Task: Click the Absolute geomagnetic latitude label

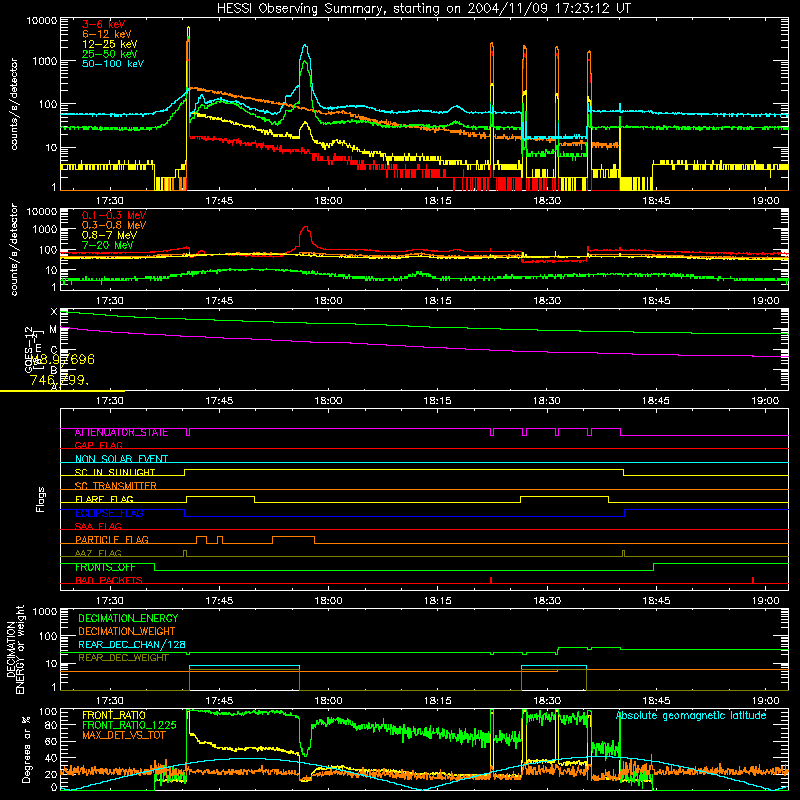Action: pyautogui.click(x=691, y=716)
